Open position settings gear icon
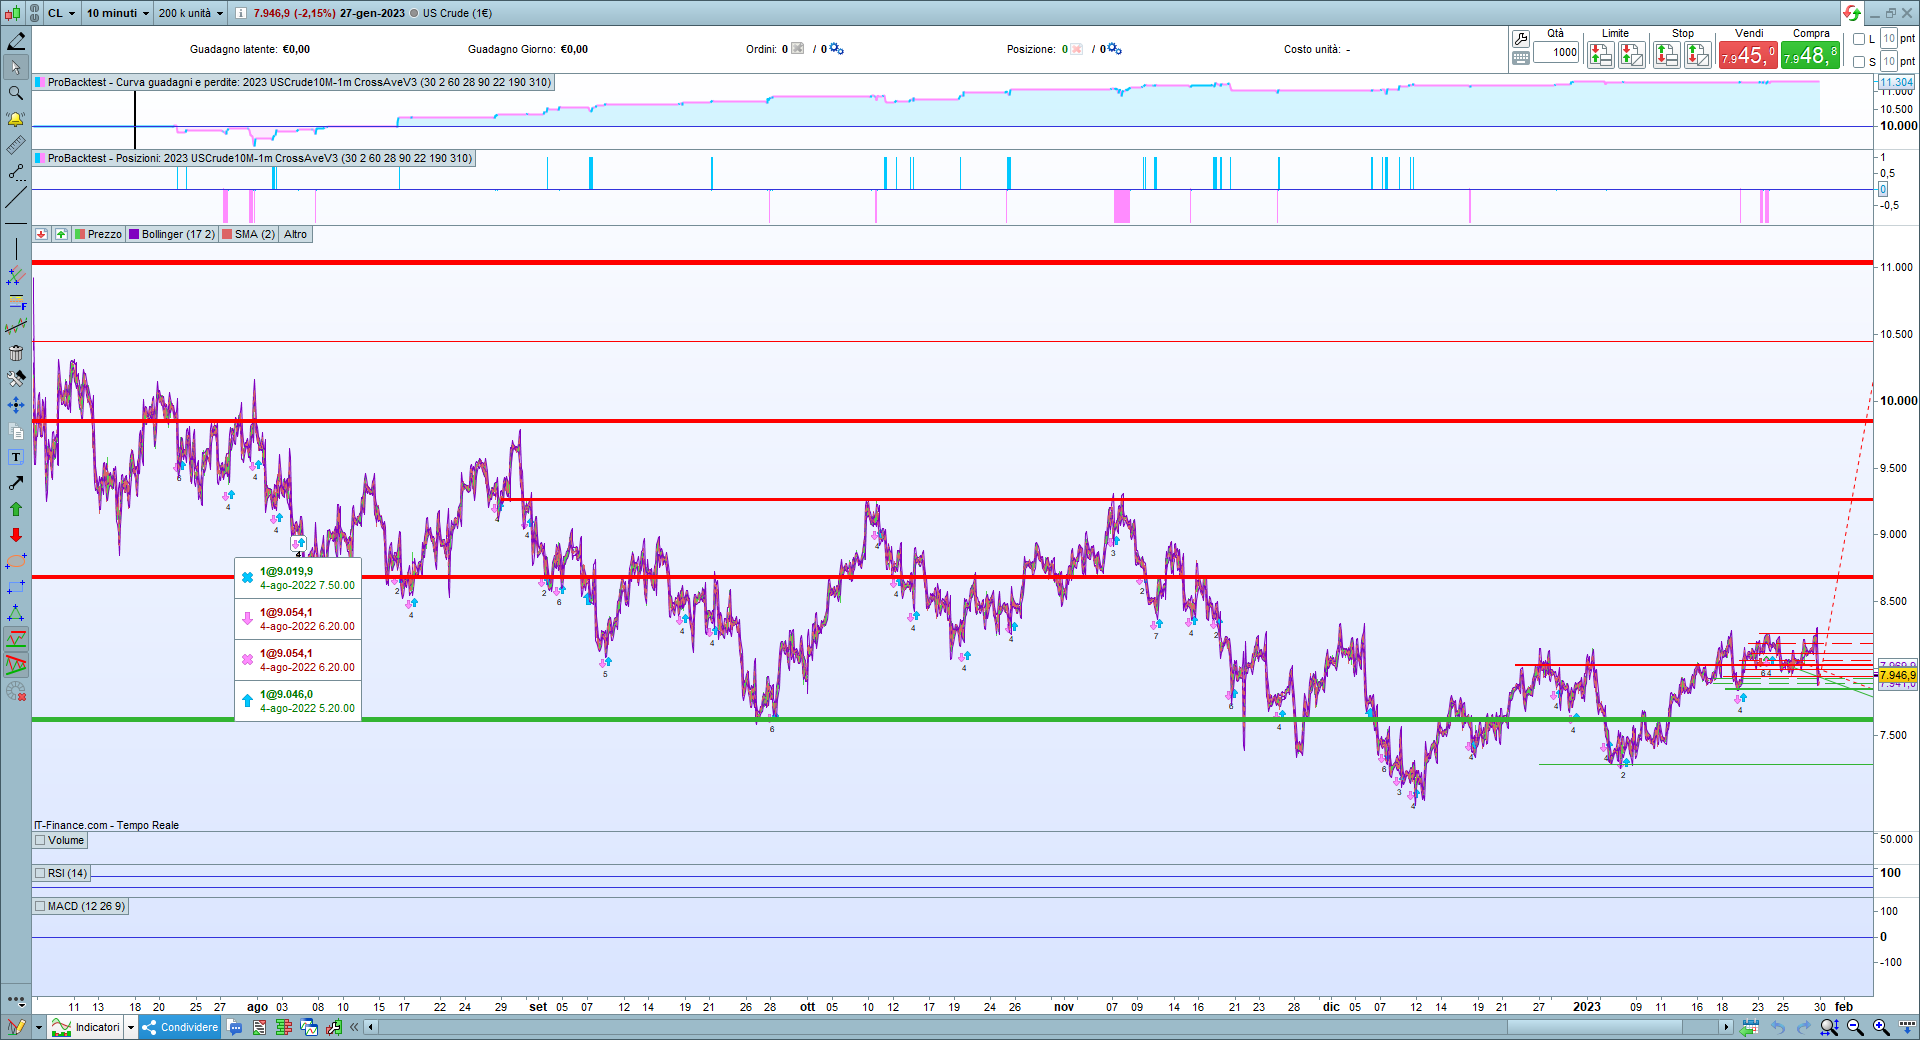The width and height of the screenshot is (1920, 1040). click(1114, 49)
